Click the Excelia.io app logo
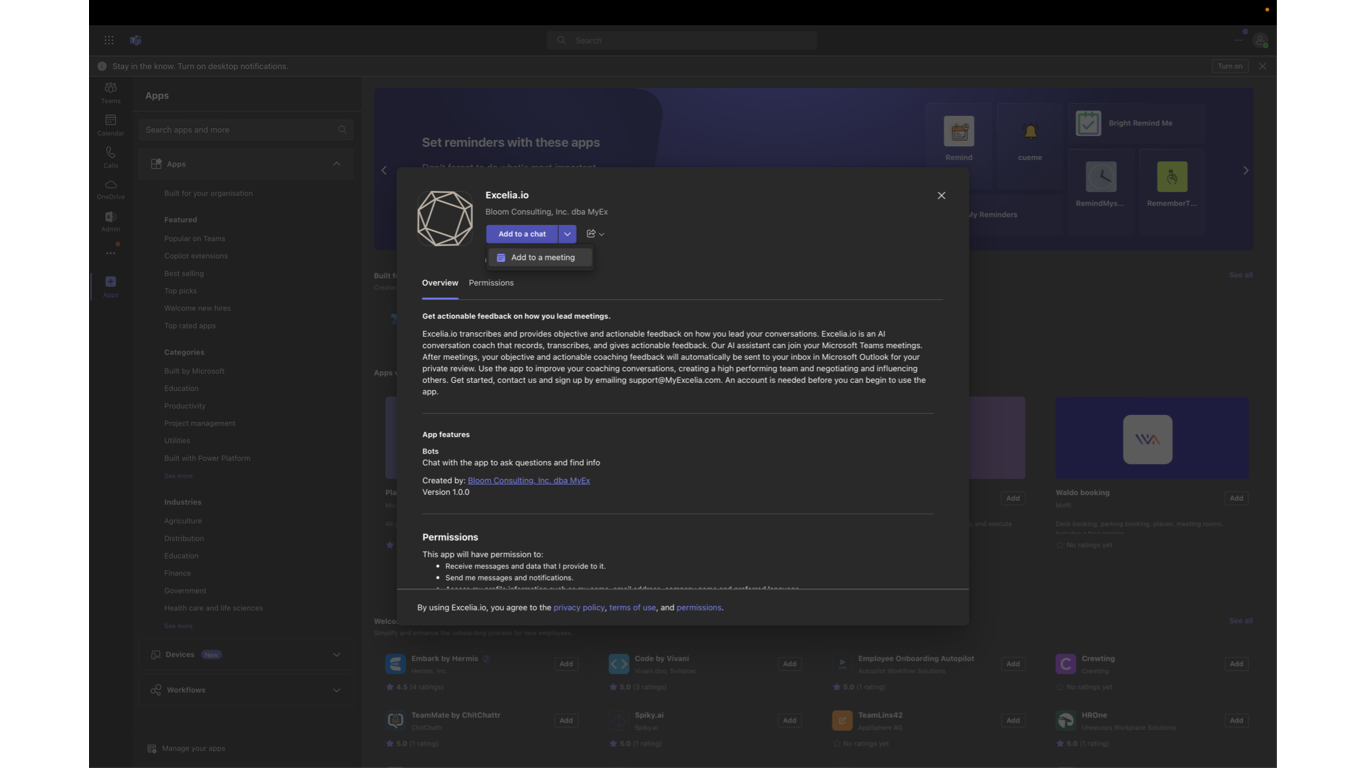 click(x=445, y=218)
